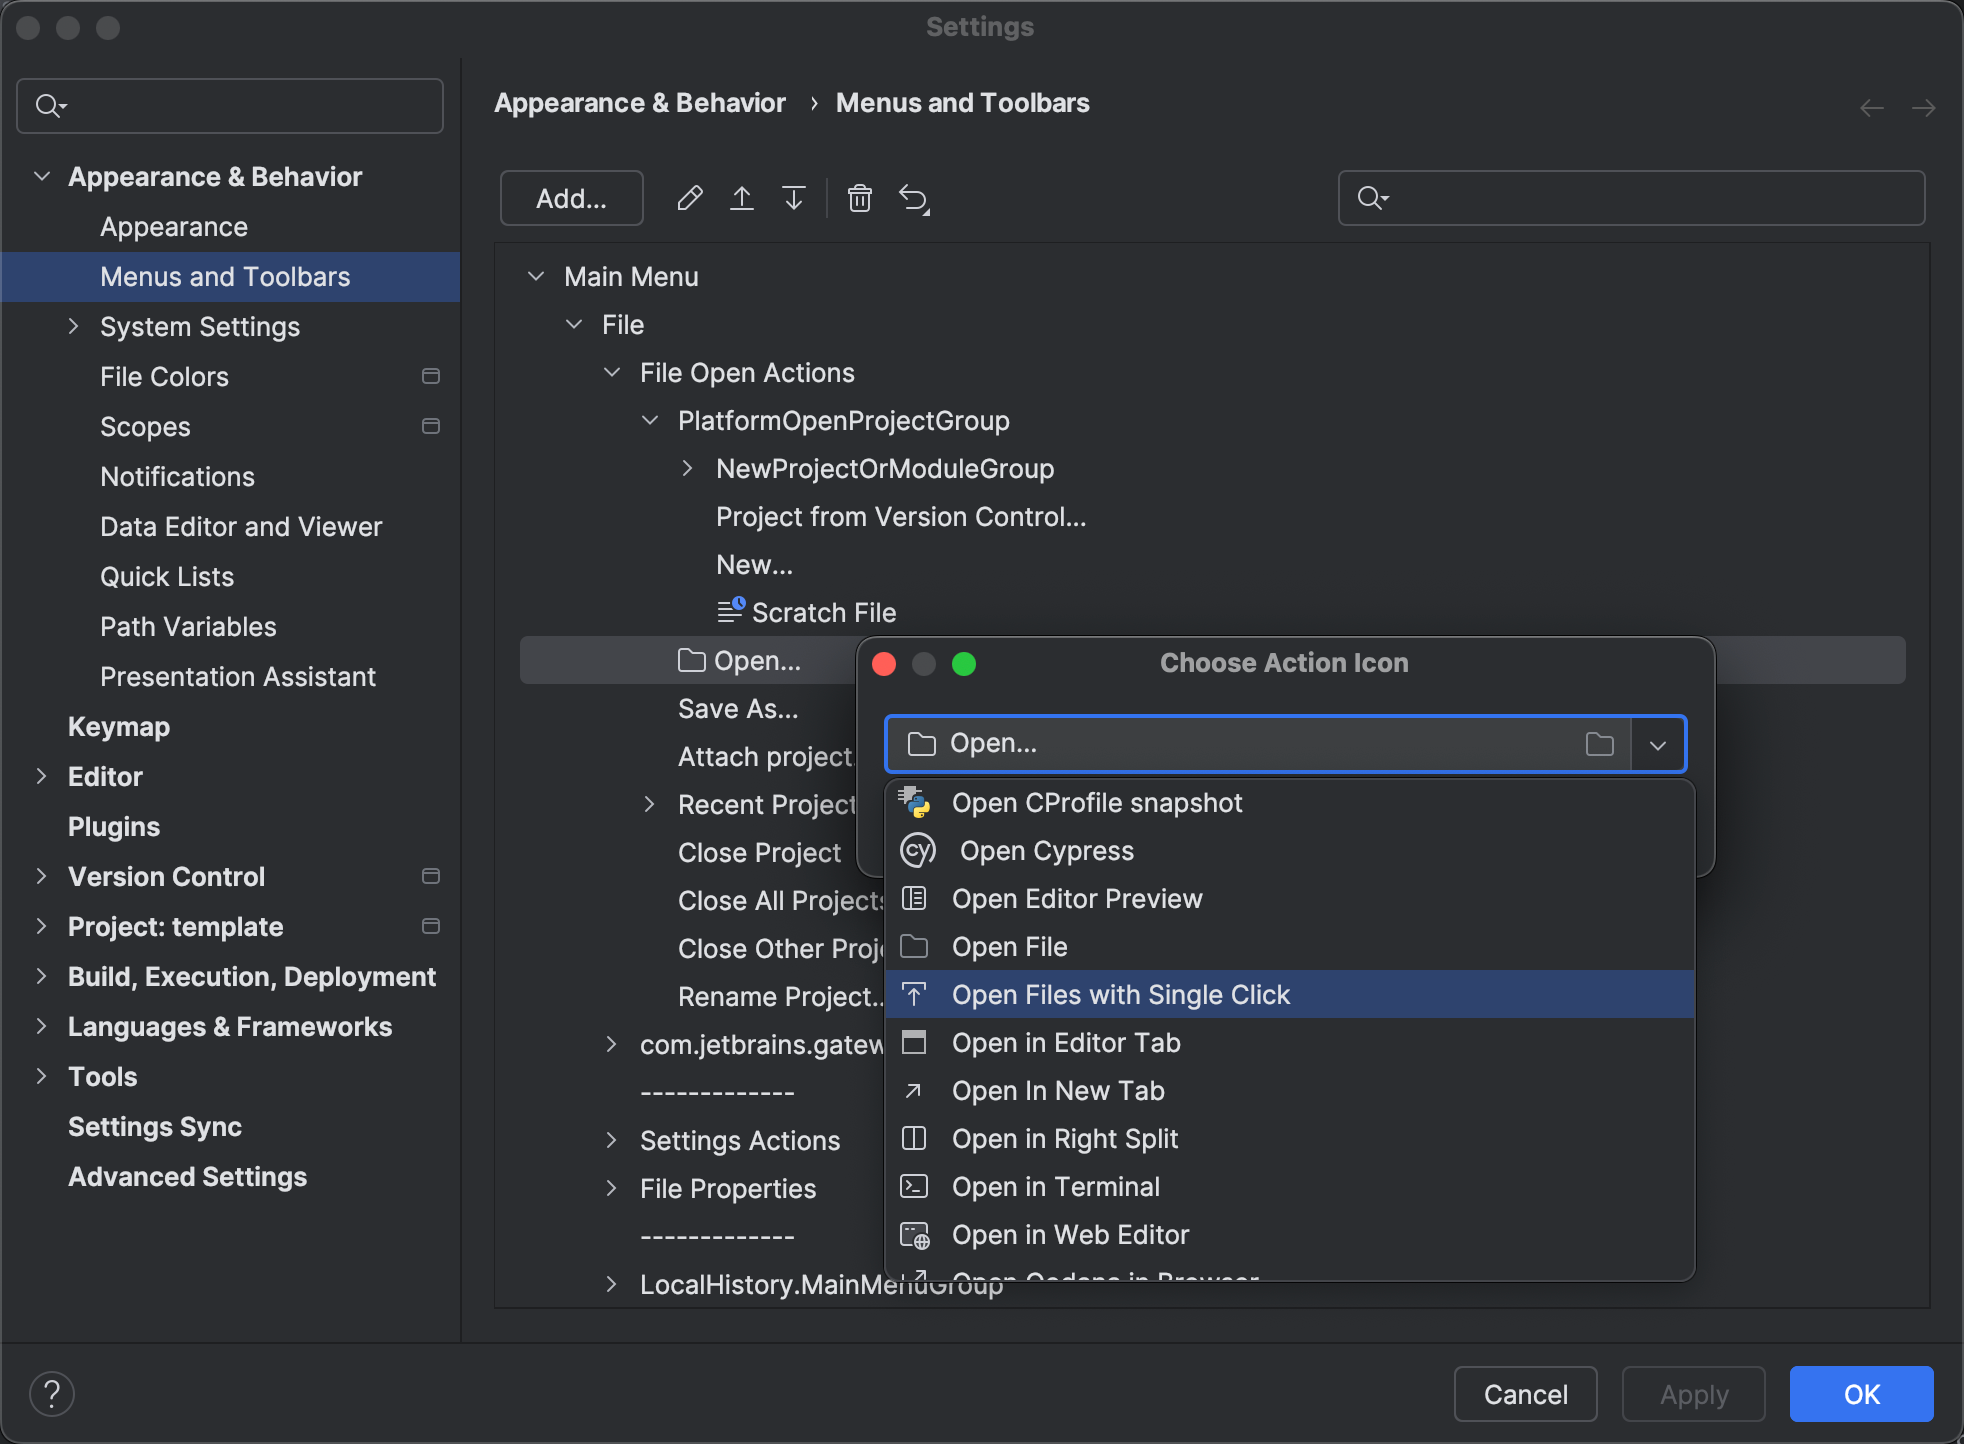Image resolution: width=1964 pixels, height=1444 pixels.
Task: Move selected item down with the arrow icon
Action: (x=792, y=198)
